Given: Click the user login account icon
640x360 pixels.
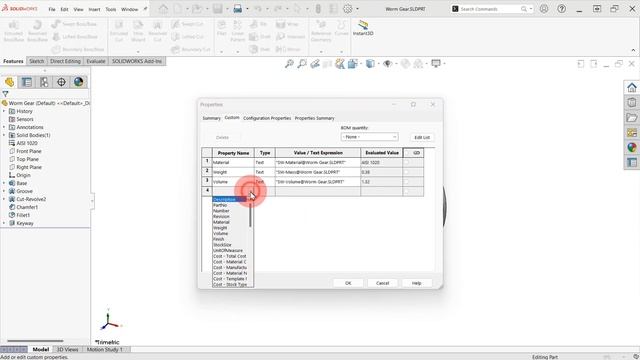Looking at the screenshot, I should pos(544,9).
